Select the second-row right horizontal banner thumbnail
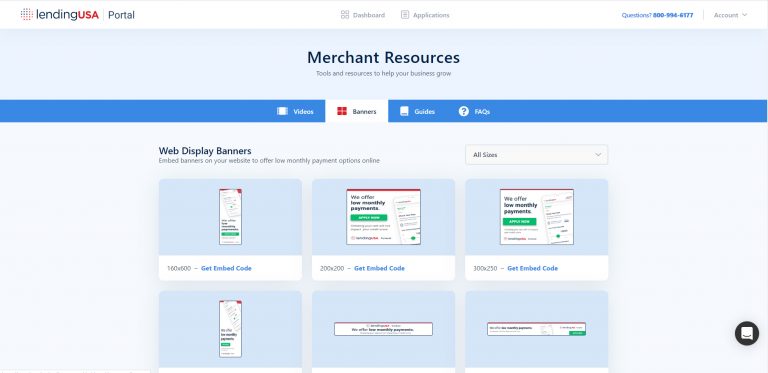The width and height of the screenshot is (768, 373). (537, 329)
